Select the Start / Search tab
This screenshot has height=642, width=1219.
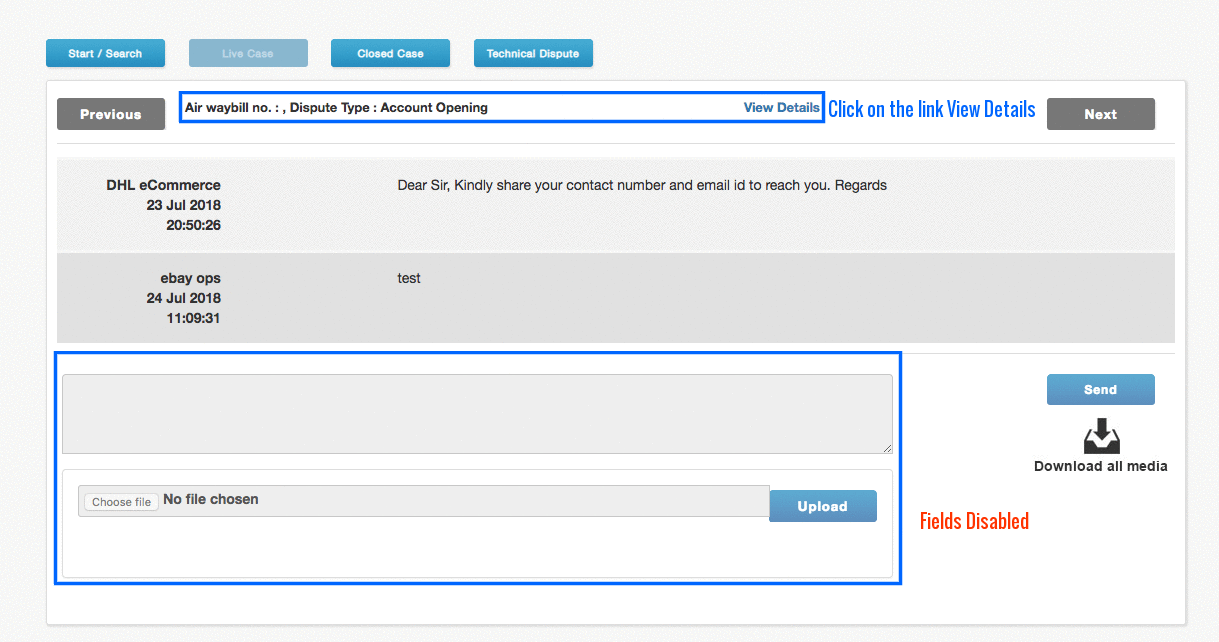click(x=105, y=52)
